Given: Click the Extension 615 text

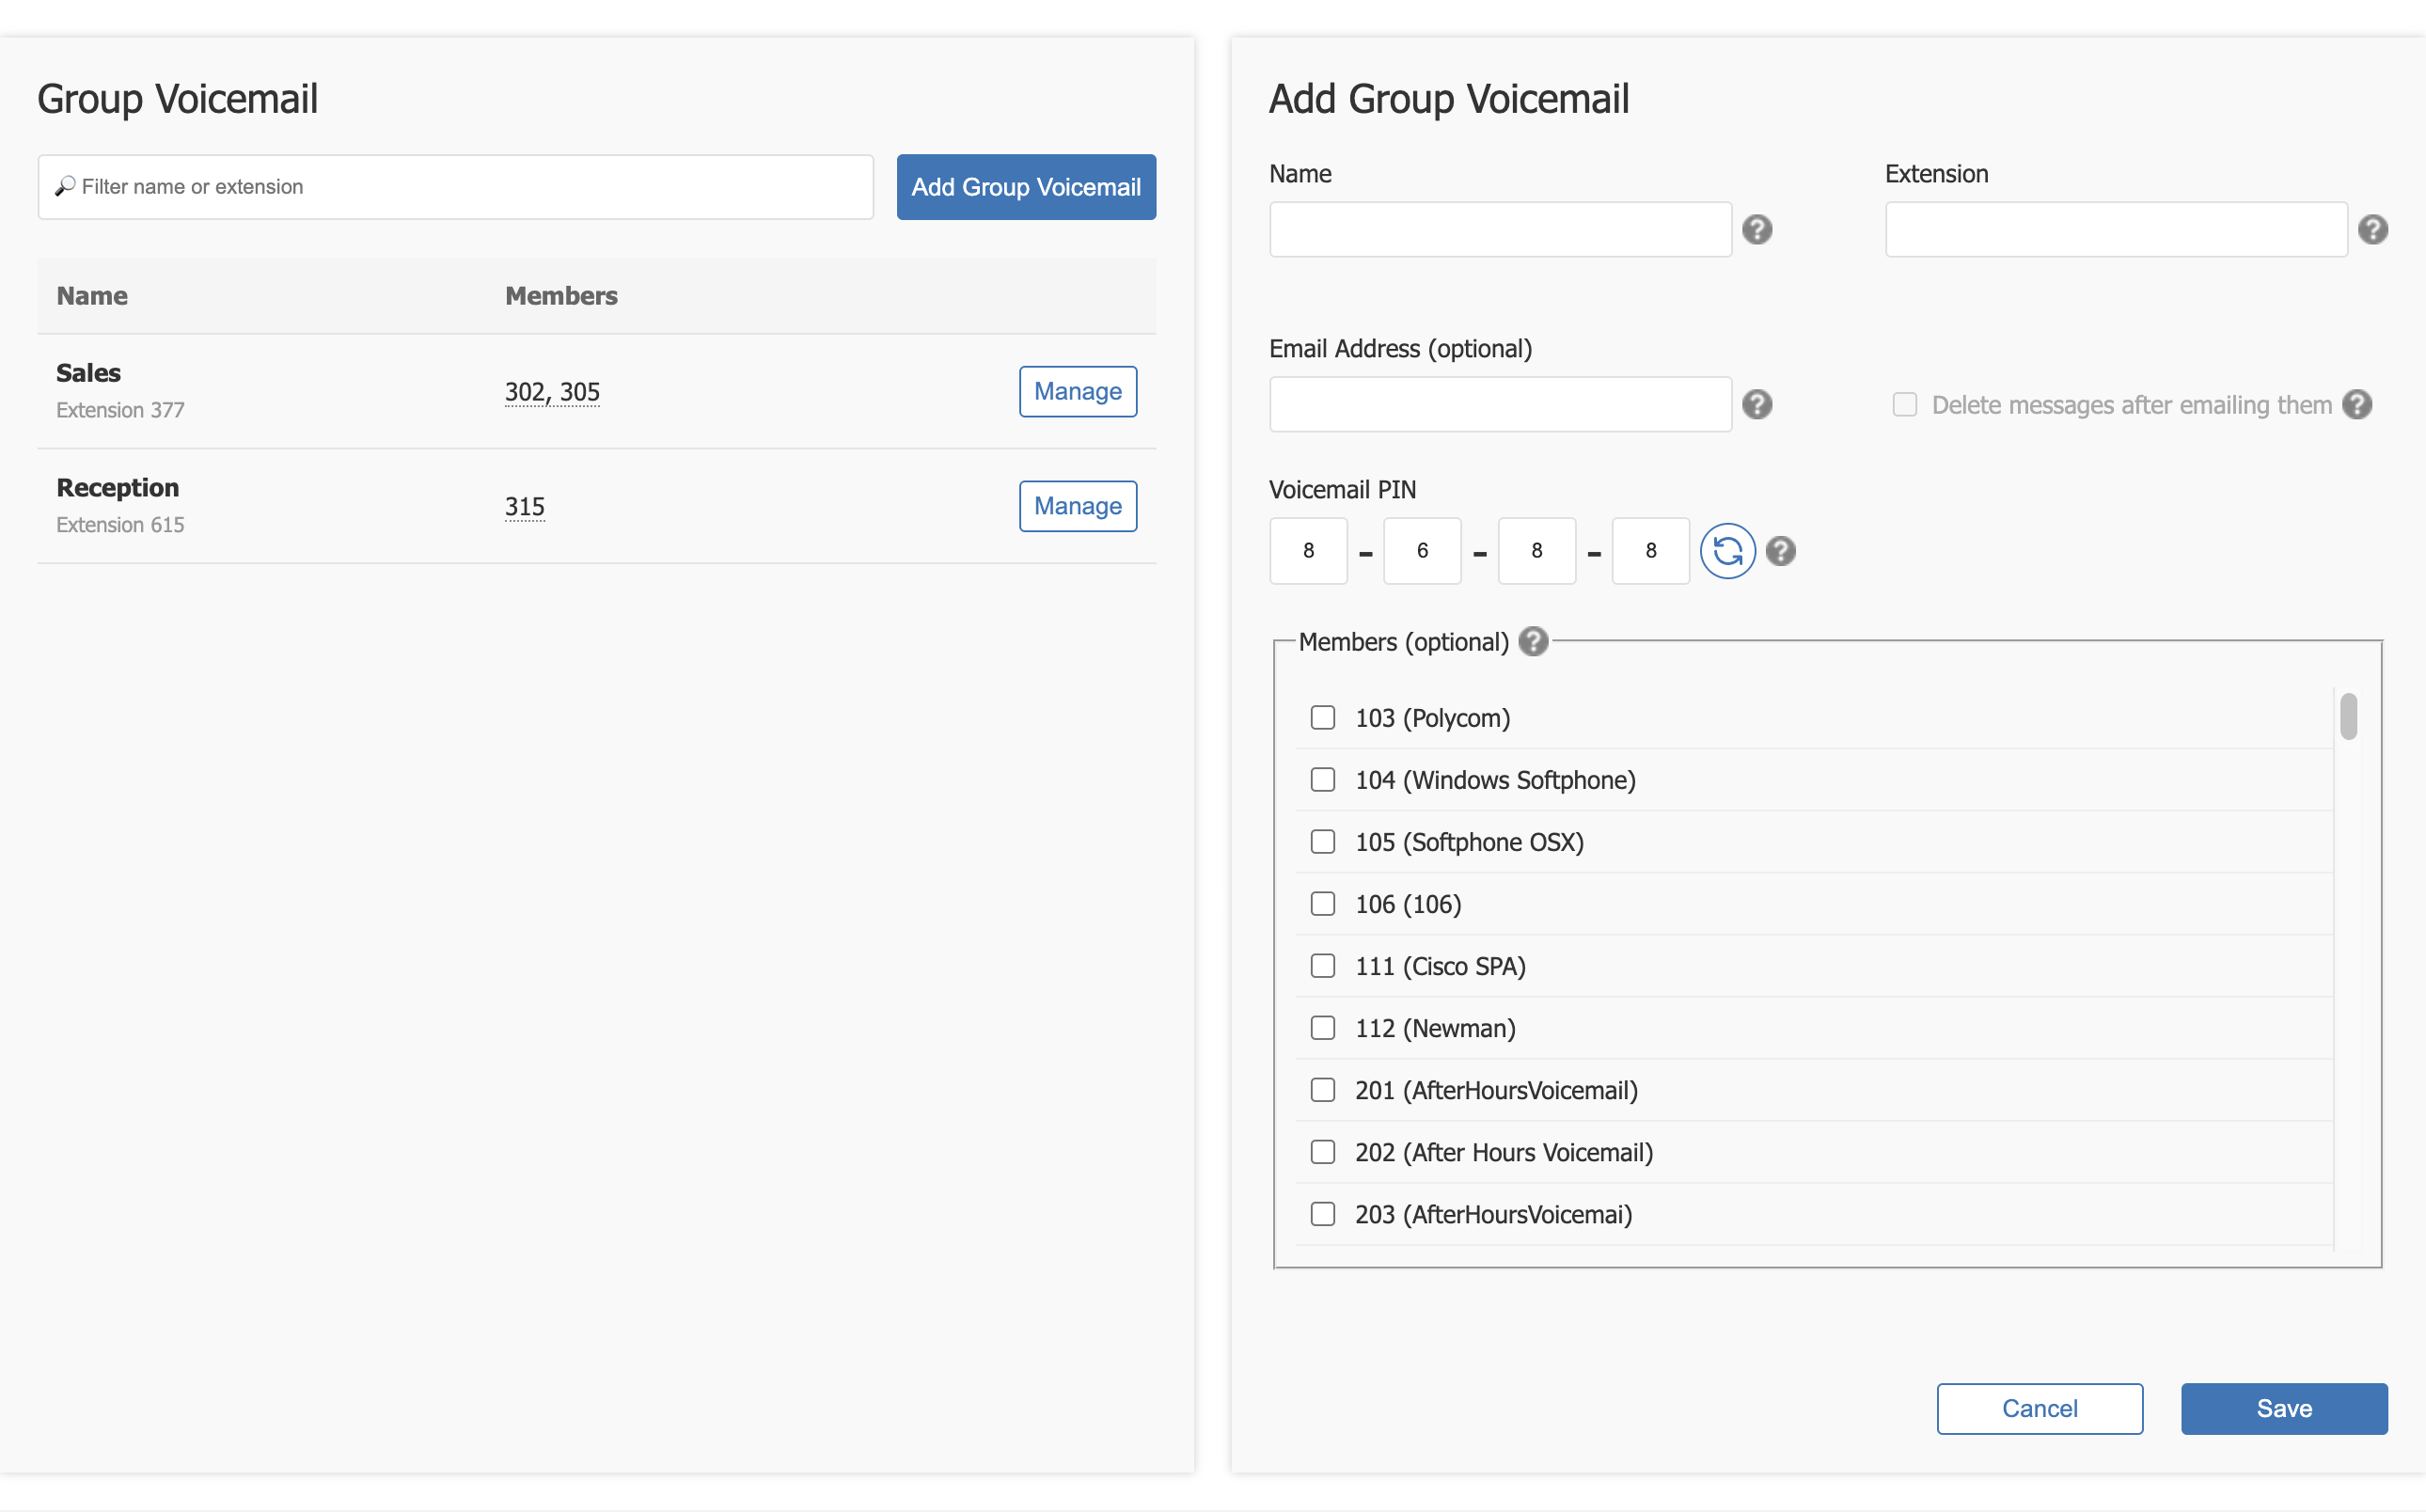Looking at the screenshot, I should click(120, 525).
